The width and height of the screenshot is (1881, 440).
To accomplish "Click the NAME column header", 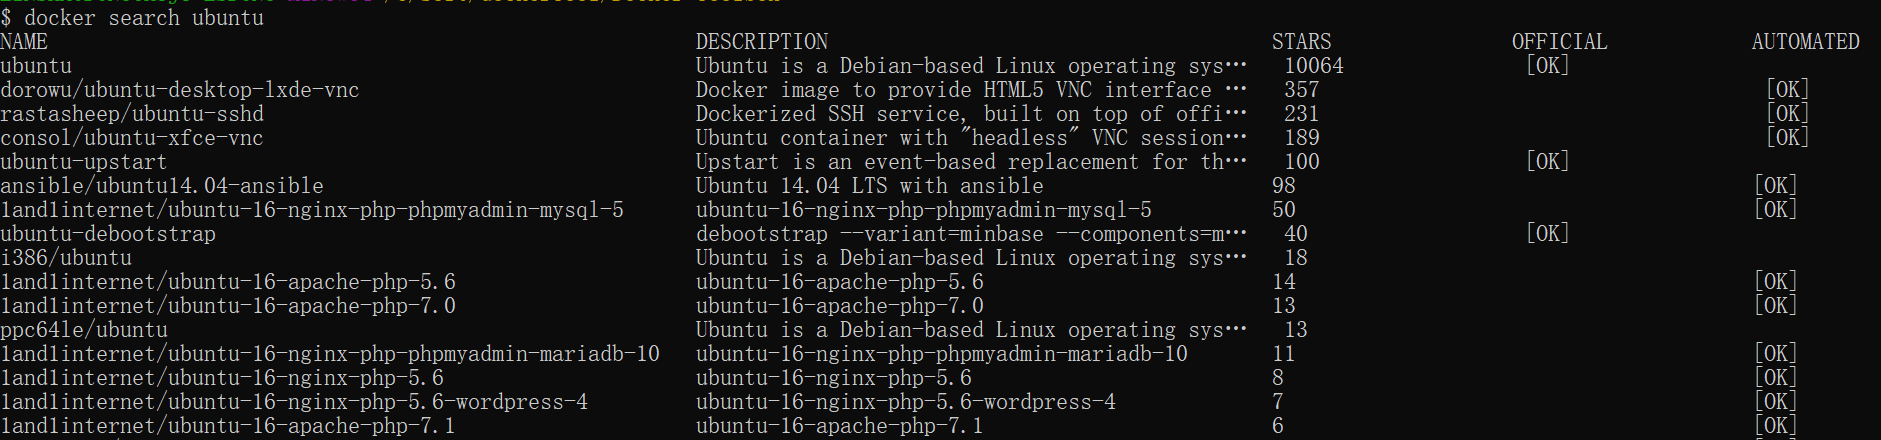I will point(24,42).
